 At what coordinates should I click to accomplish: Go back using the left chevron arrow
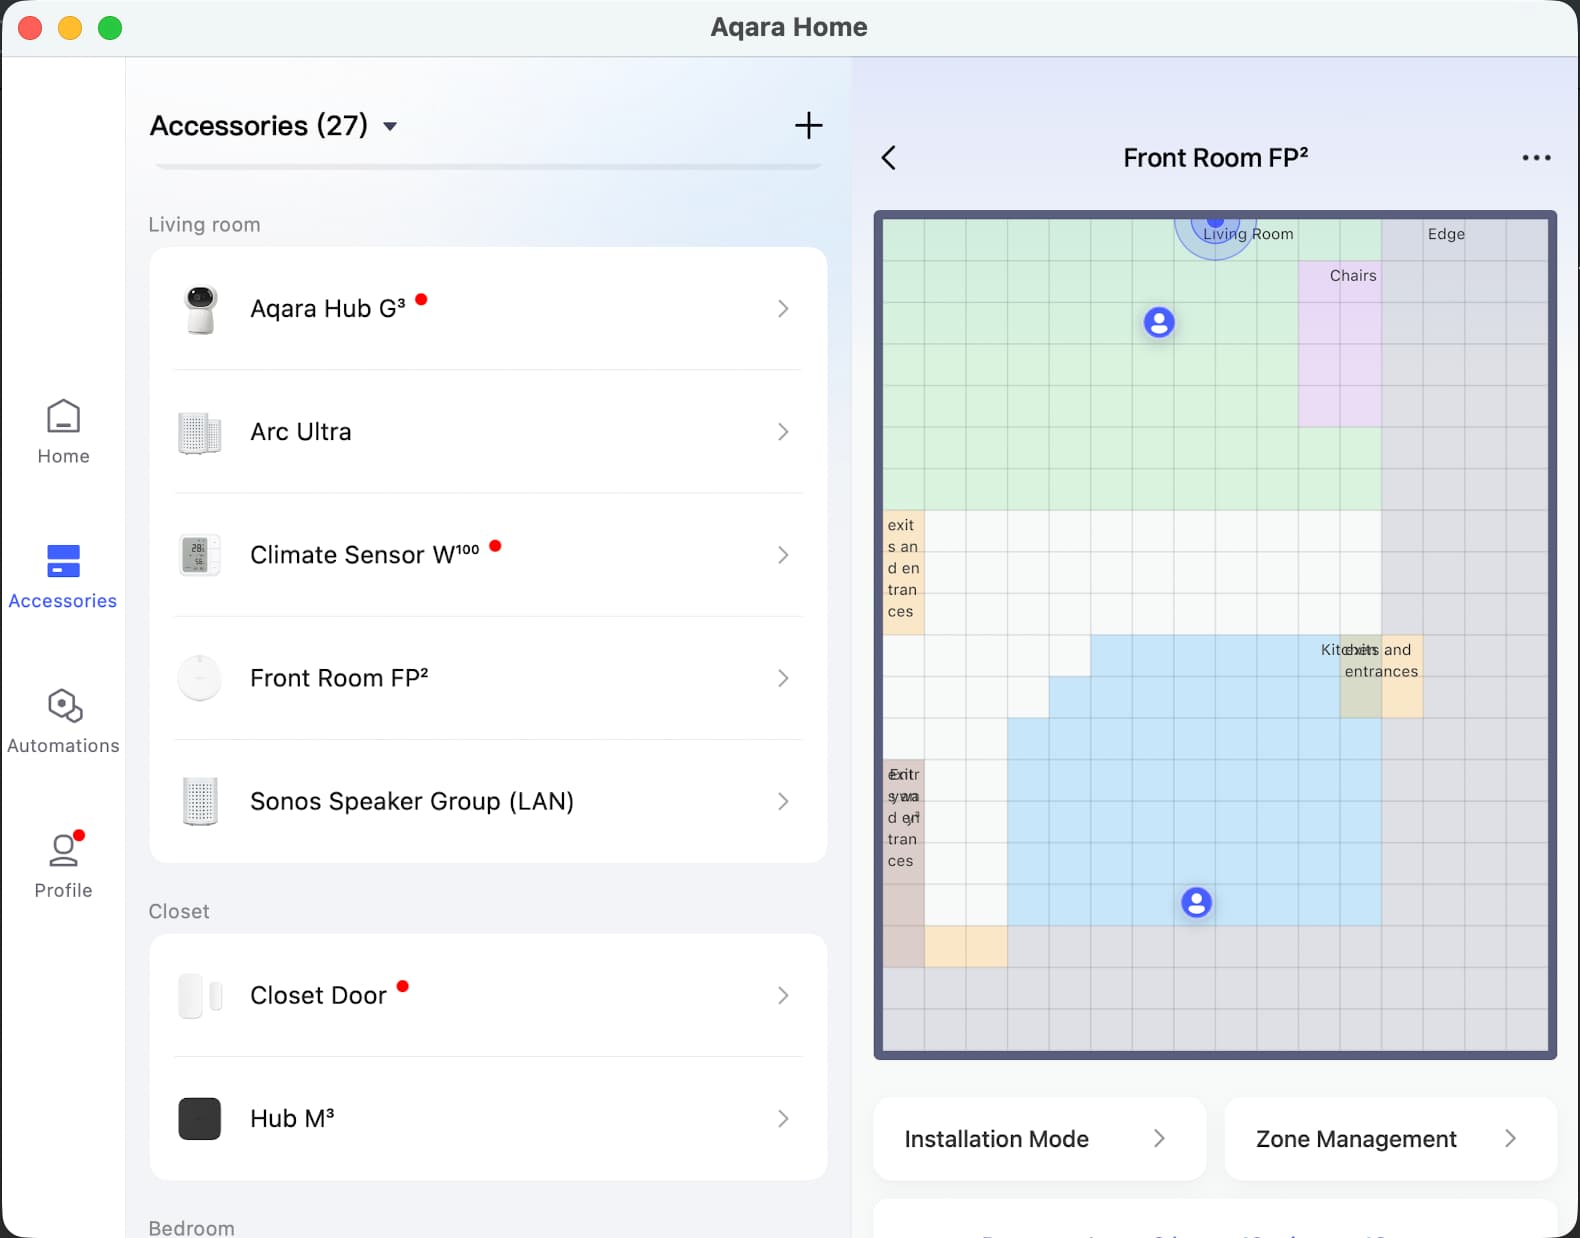pos(888,158)
